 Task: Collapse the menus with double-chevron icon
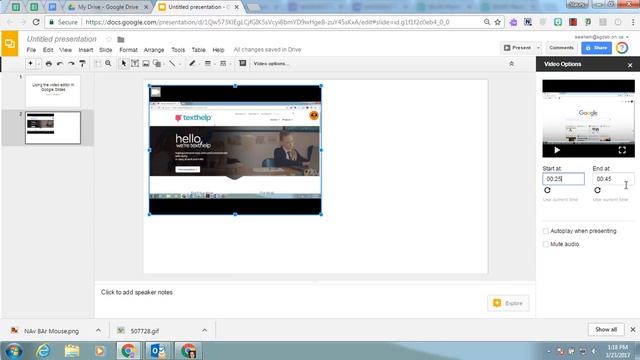click(511, 64)
